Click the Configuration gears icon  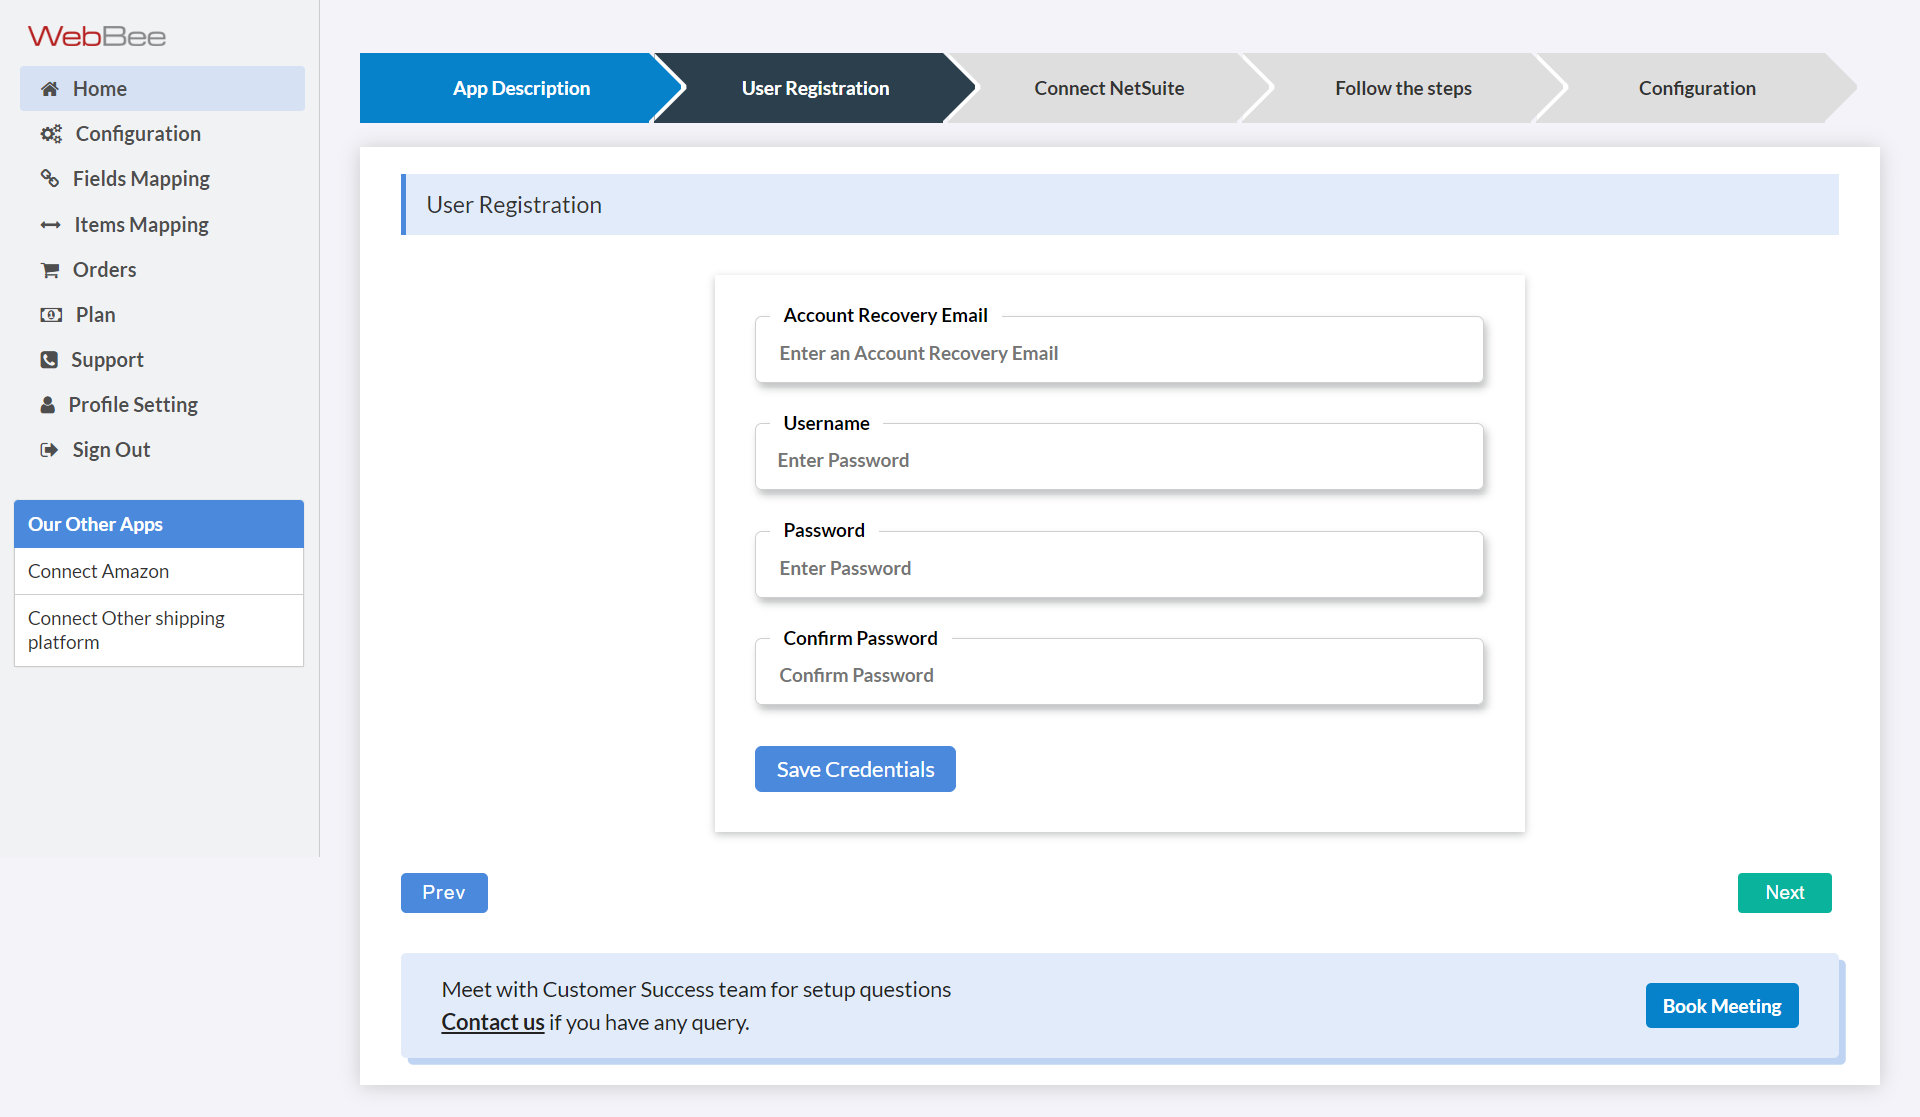pyautogui.click(x=51, y=134)
